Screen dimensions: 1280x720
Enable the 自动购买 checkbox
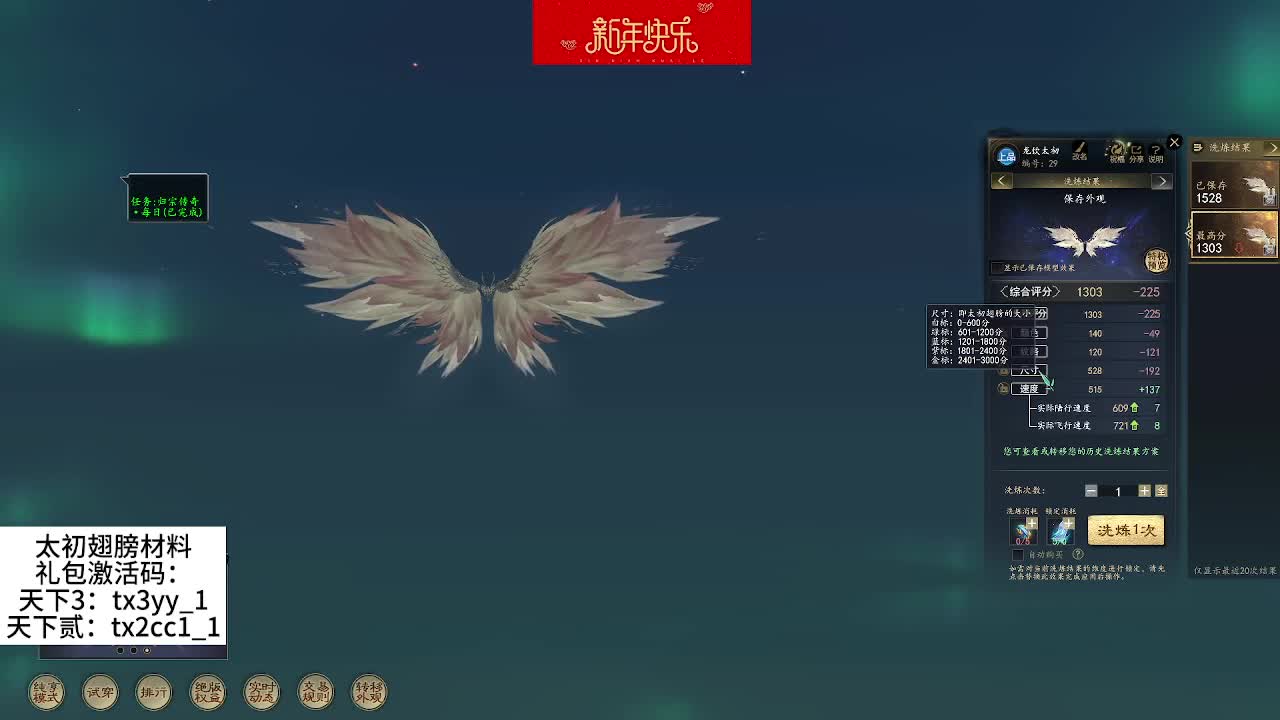click(x=1018, y=554)
